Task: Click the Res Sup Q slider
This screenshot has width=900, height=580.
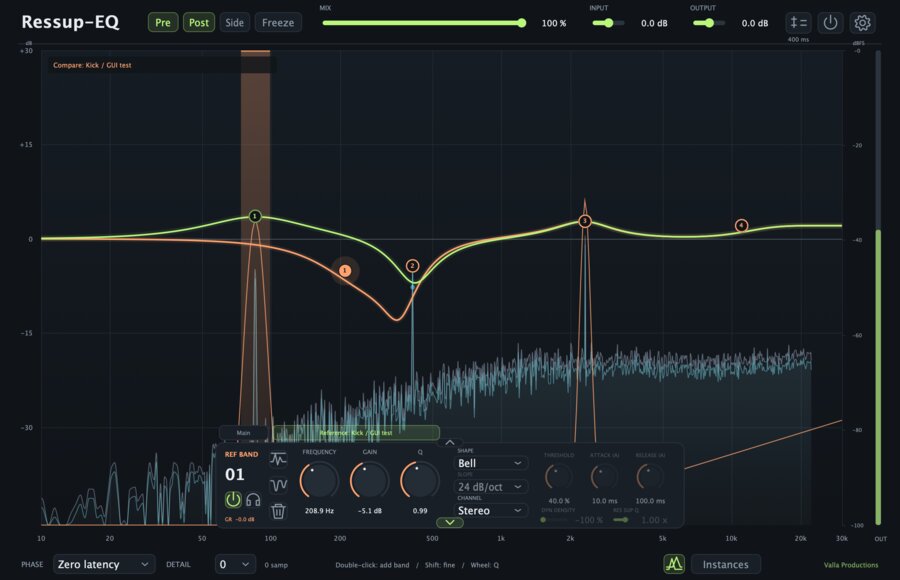Action: (x=620, y=520)
